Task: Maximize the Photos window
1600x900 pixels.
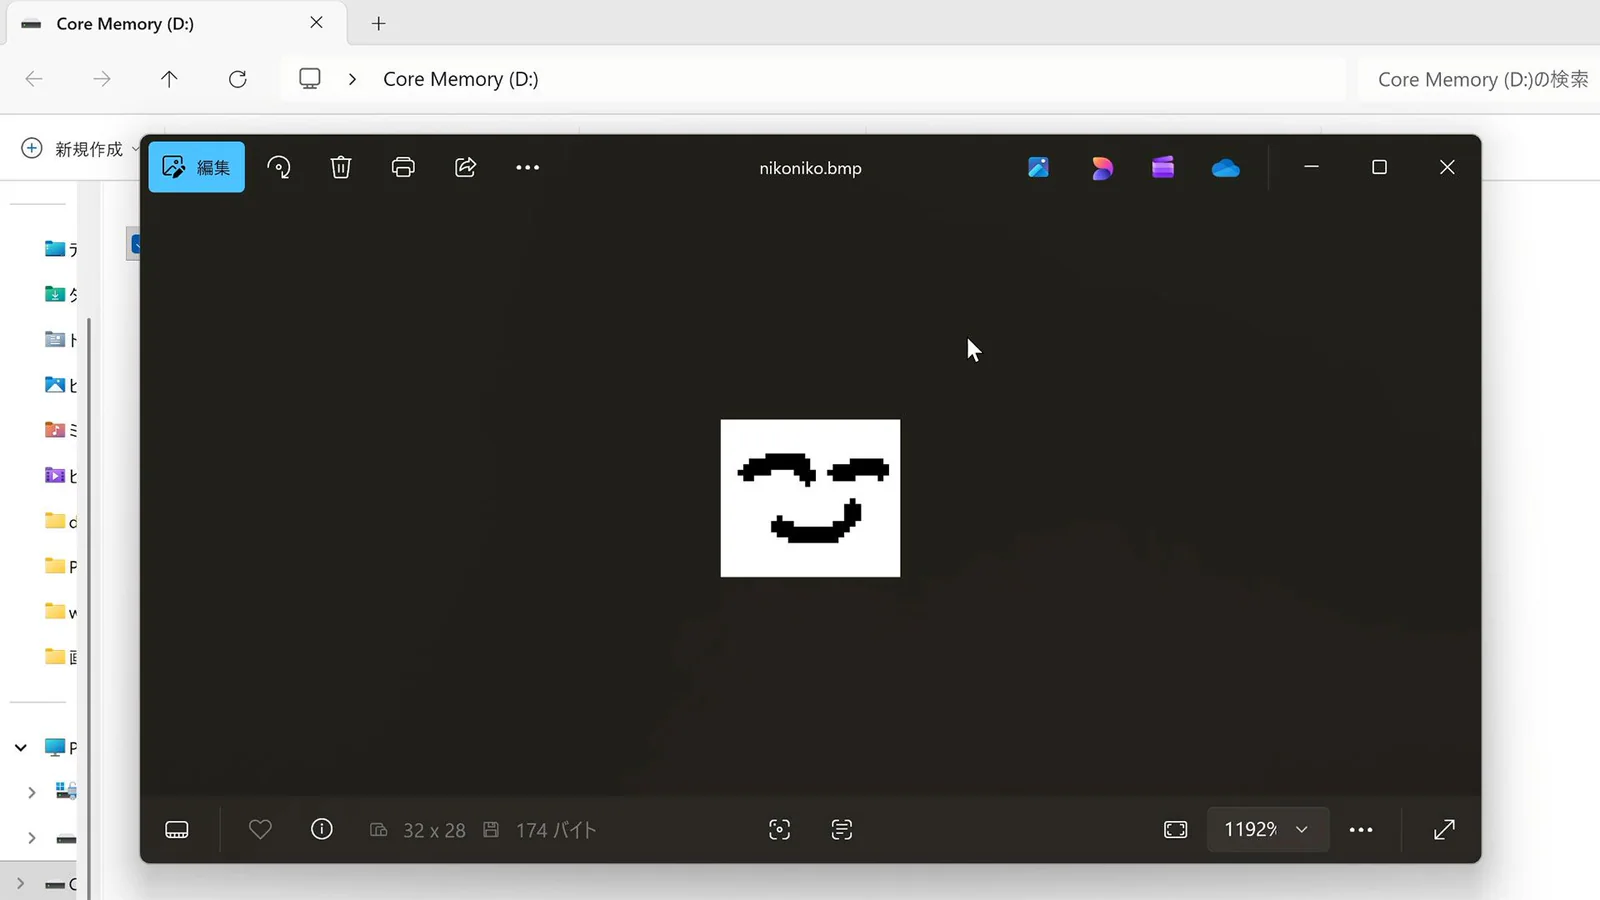Action: pyautogui.click(x=1380, y=167)
